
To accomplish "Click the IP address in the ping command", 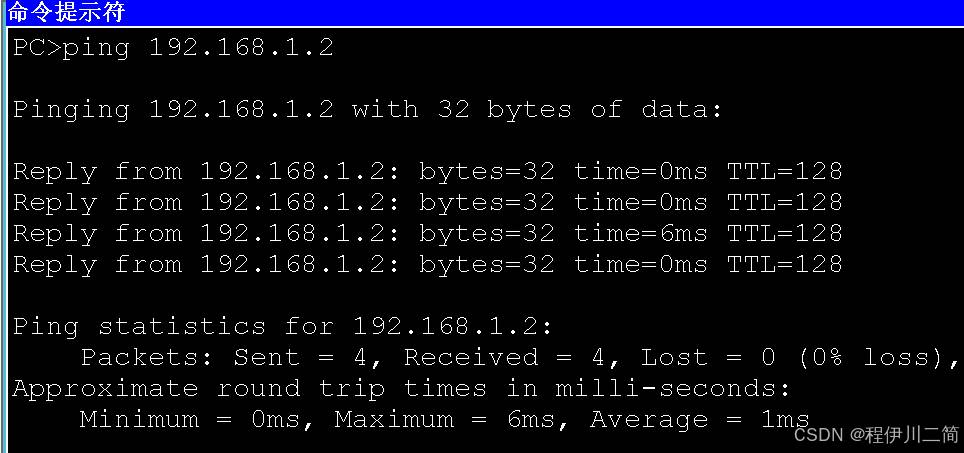I will 240,47.
